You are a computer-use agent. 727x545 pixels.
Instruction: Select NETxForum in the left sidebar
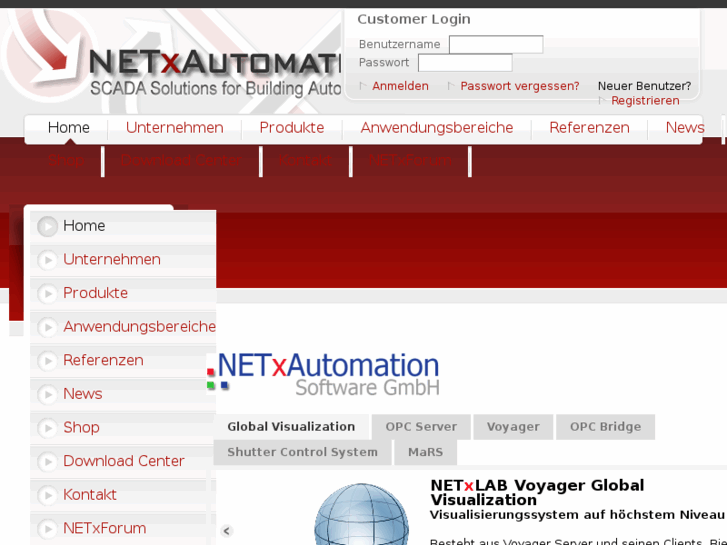click(x=105, y=528)
